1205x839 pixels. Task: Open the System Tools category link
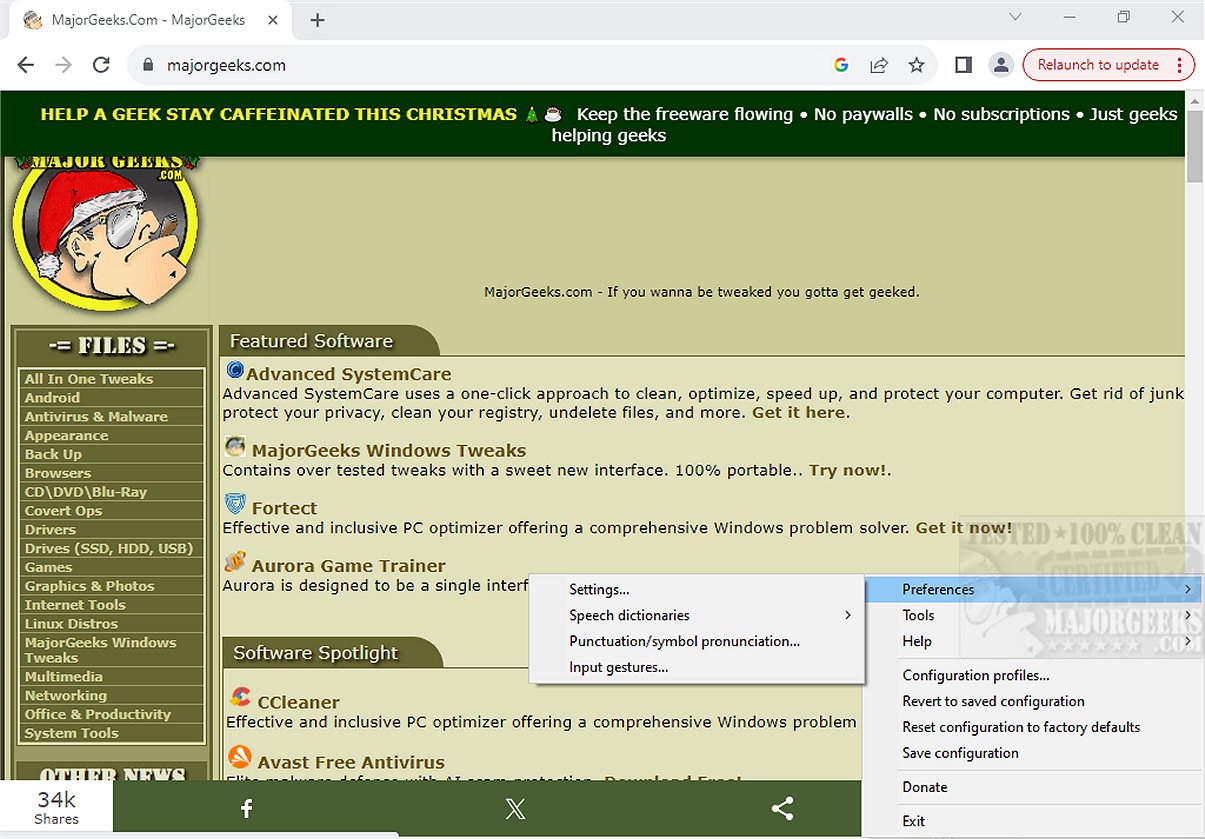(71, 734)
